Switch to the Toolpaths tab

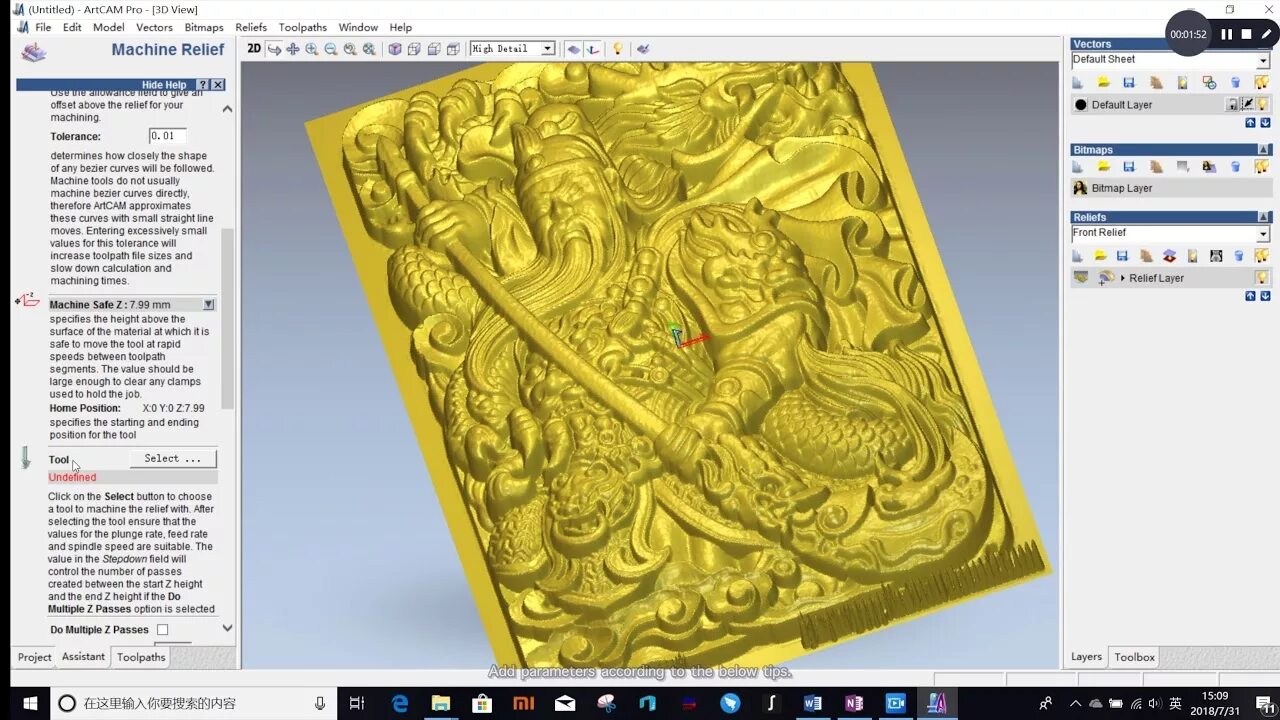click(141, 657)
